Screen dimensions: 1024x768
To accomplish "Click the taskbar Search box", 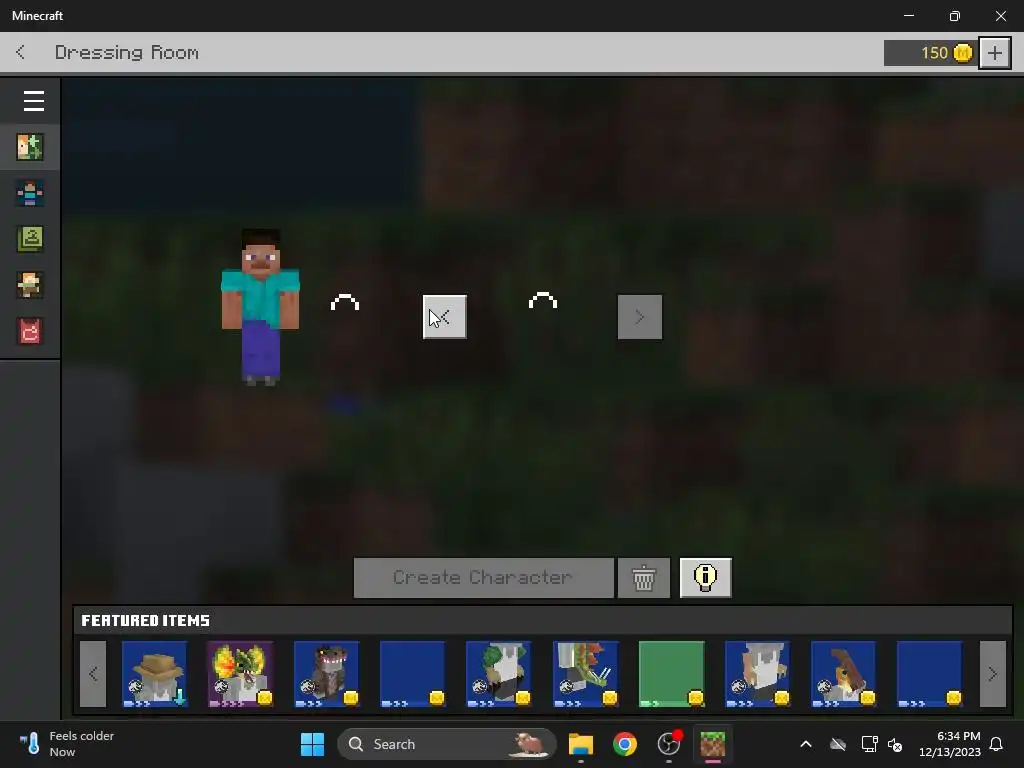I will 447,744.
